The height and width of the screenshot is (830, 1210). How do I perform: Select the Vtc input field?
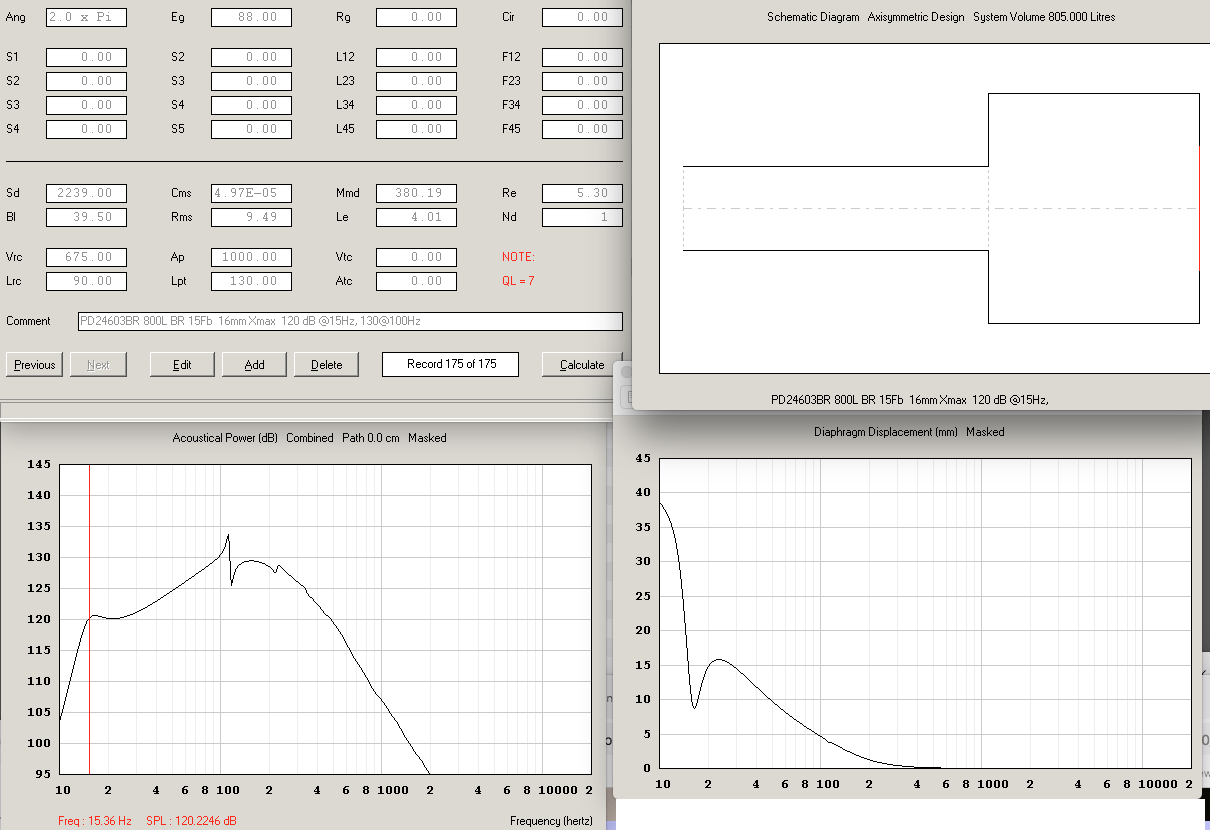click(x=416, y=257)
